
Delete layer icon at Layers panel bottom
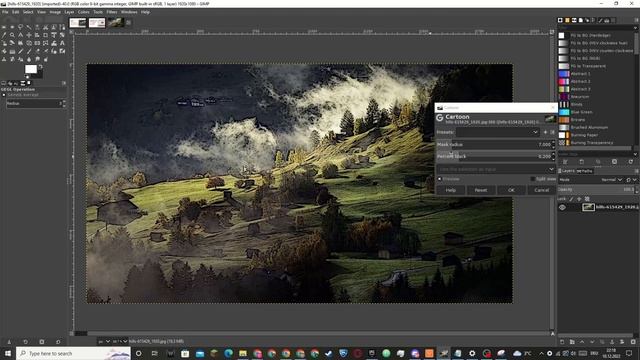pyautogui.click(x=633, y=342)
